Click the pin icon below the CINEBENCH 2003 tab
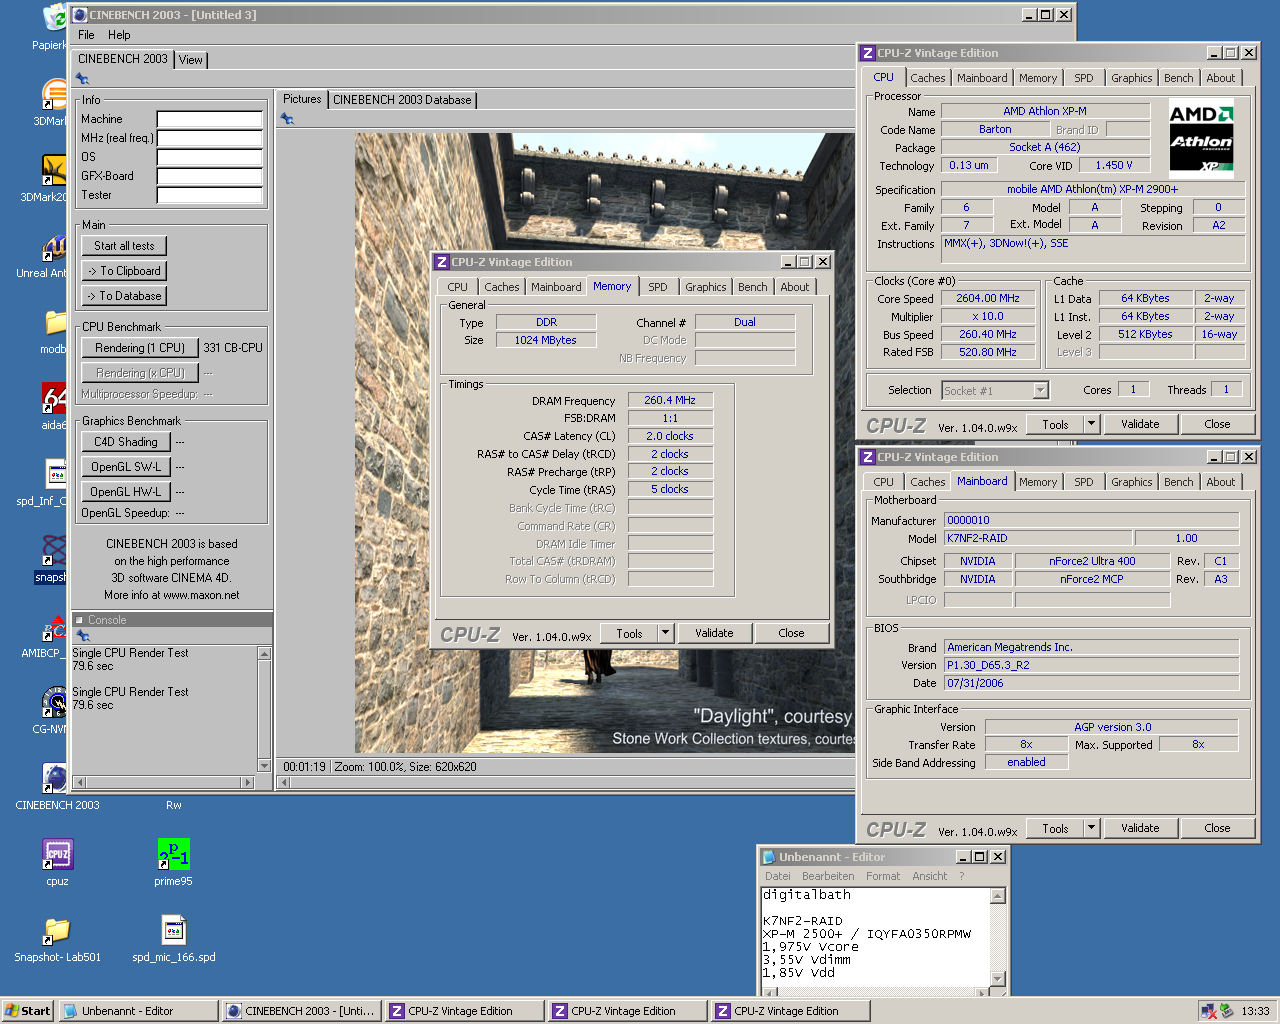The image size is (1280, 1024). click(x=82, y=78)
